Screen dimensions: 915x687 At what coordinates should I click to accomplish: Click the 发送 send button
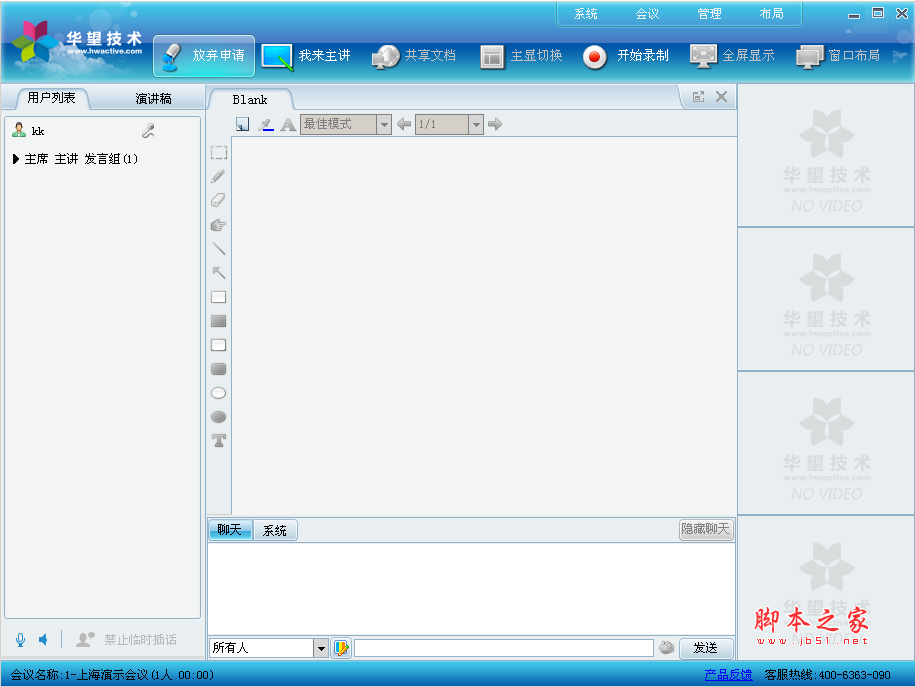click(706, 648)
